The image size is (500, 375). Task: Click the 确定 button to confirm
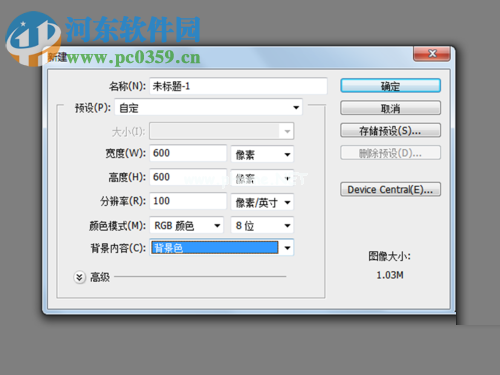point(390,86)
